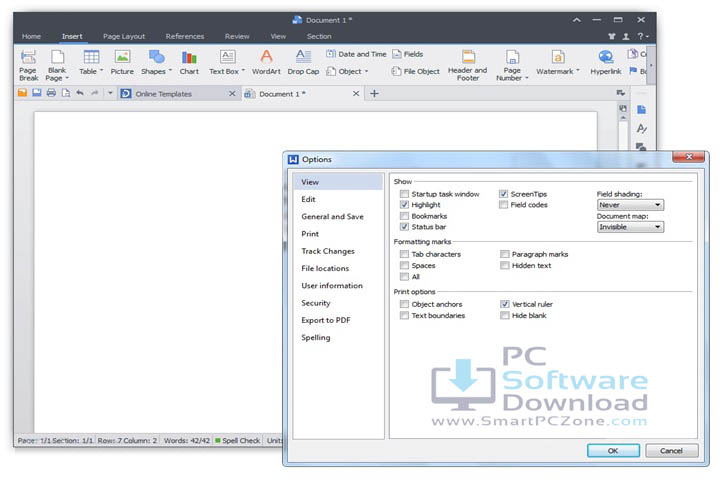Viewport: 720px width, 480px height.
Task: Select Edit in the Options list
Action: [338, 199]
